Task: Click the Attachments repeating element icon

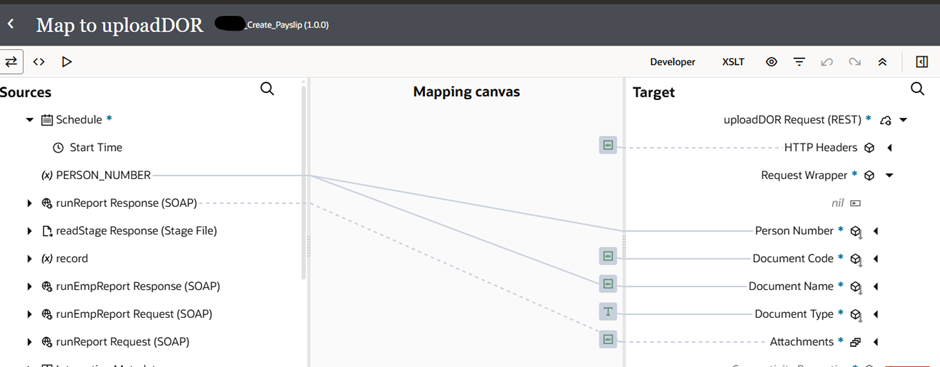Action: point(855,342)
